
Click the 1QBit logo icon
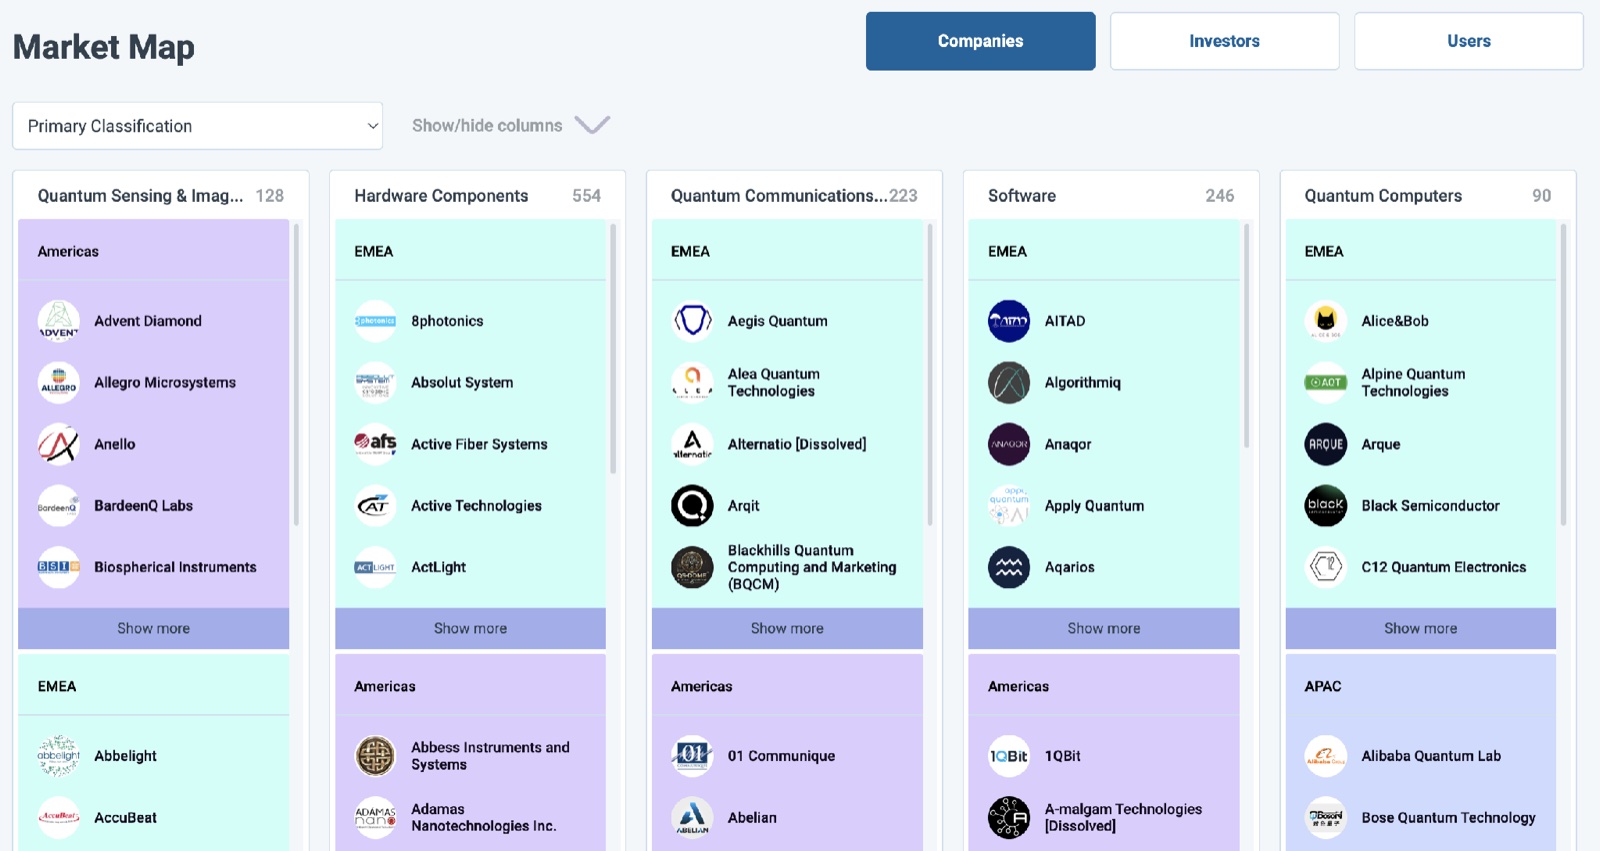(1009, 756)
